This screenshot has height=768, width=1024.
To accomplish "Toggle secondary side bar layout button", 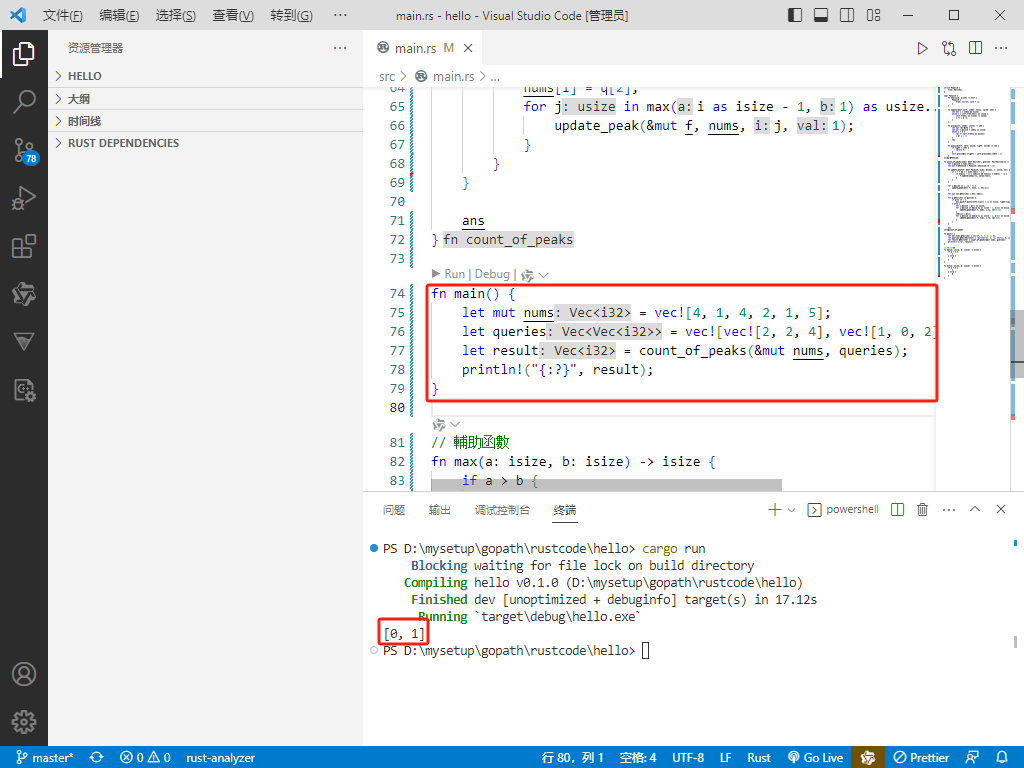I will pyautogui.click(x=847, y=15).
